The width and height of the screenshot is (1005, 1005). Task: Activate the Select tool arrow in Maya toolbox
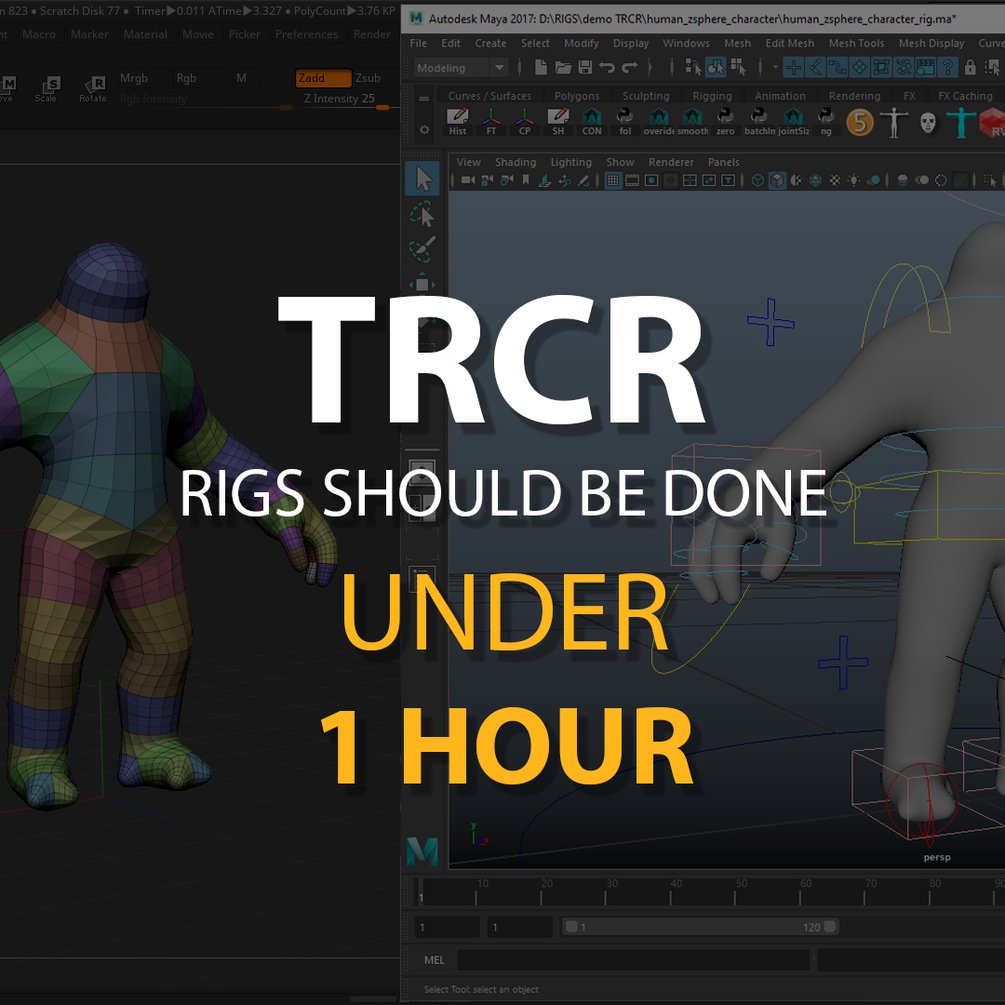click(423, 179)
